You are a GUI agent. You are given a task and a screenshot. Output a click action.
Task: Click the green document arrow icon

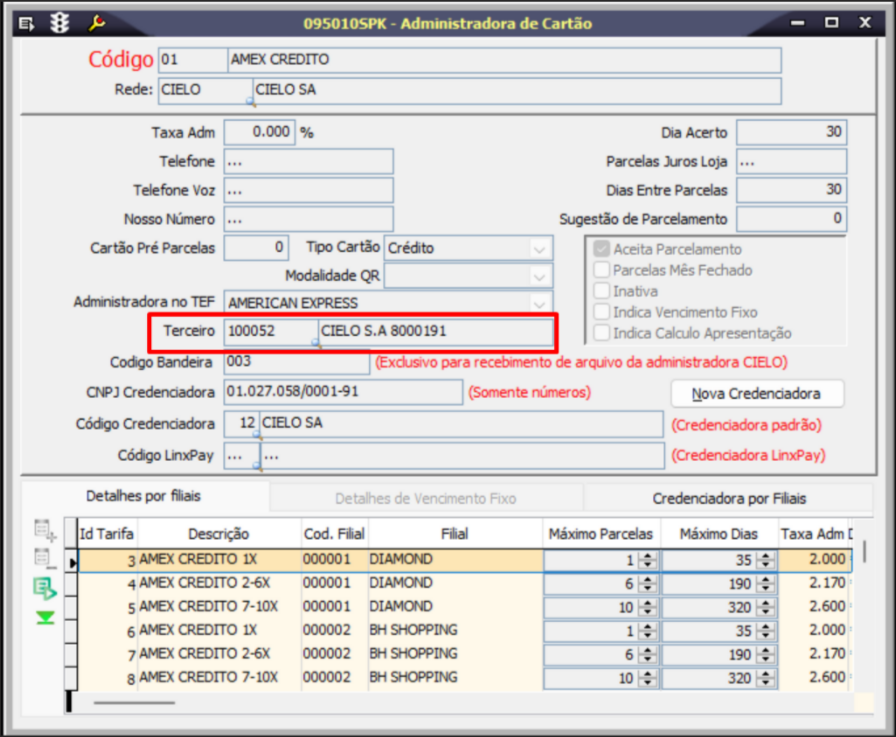click(x=45, y=589)
